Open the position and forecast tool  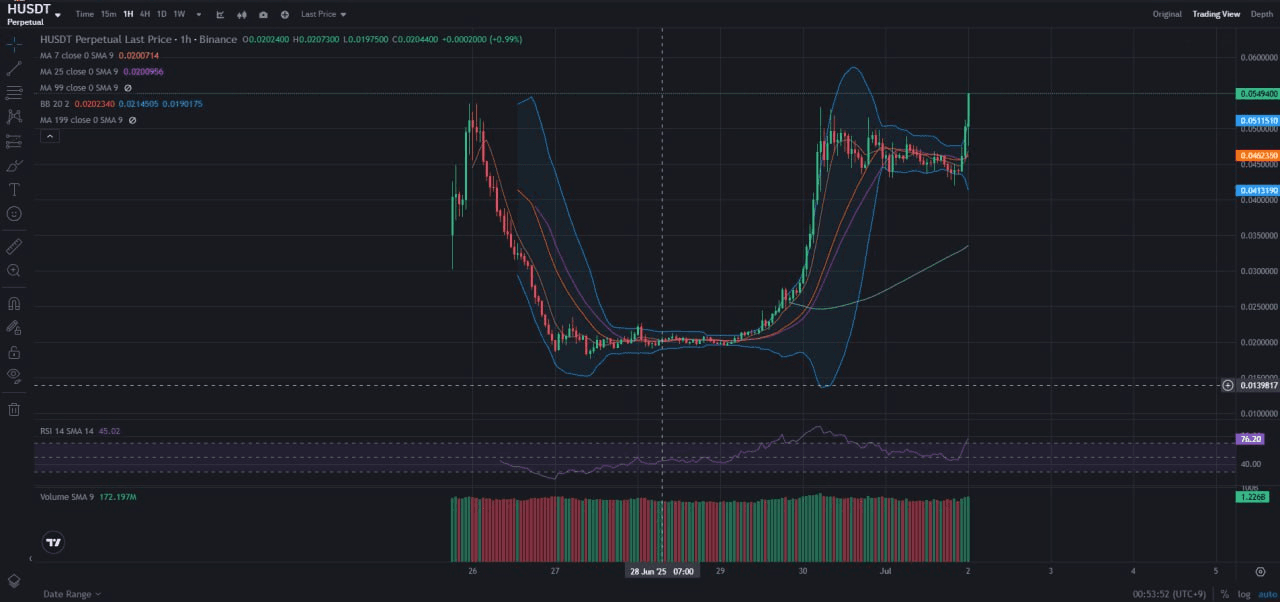click(x=14, y=141)
